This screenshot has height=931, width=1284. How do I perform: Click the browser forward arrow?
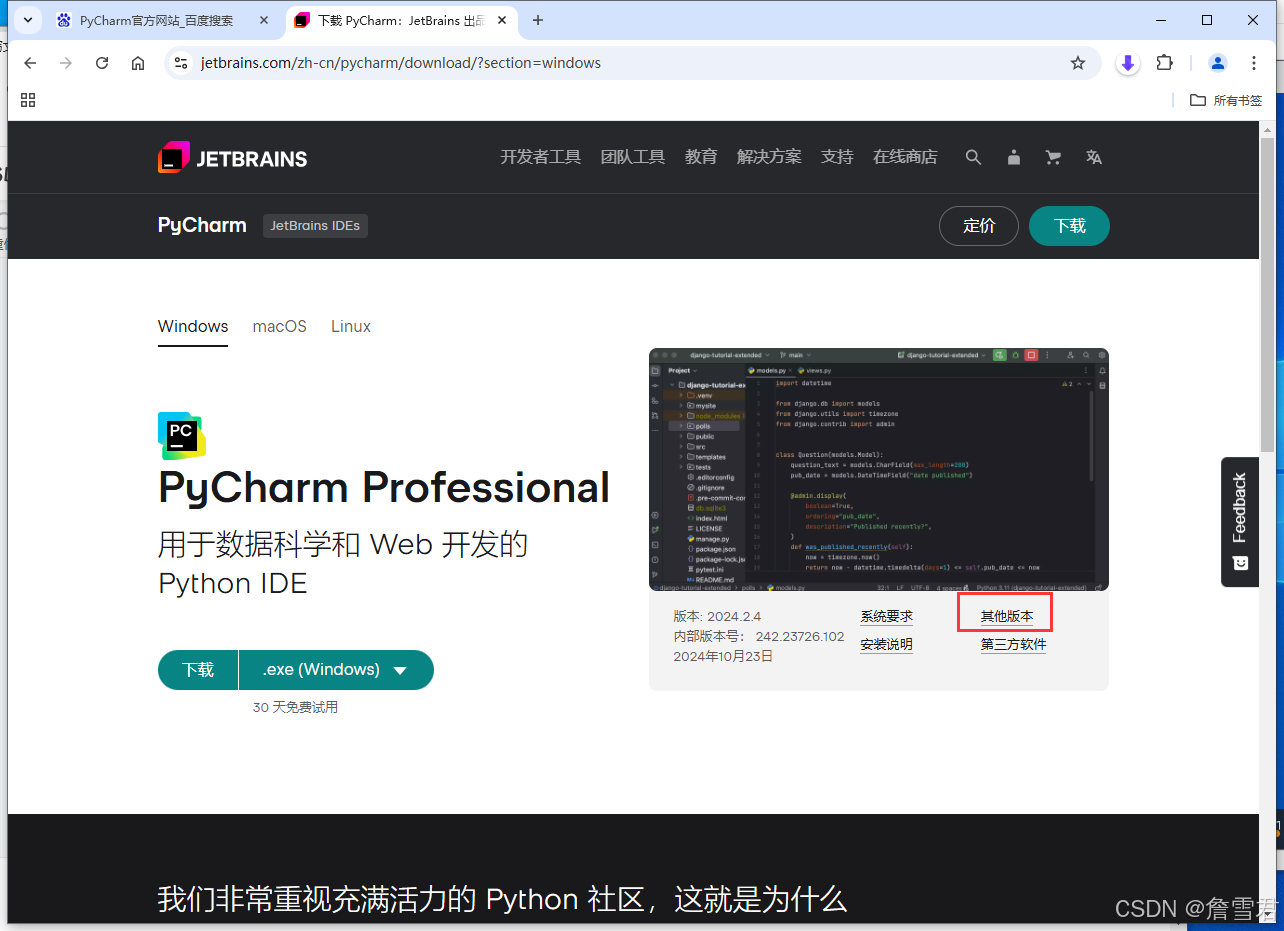[x=66, y=63]
